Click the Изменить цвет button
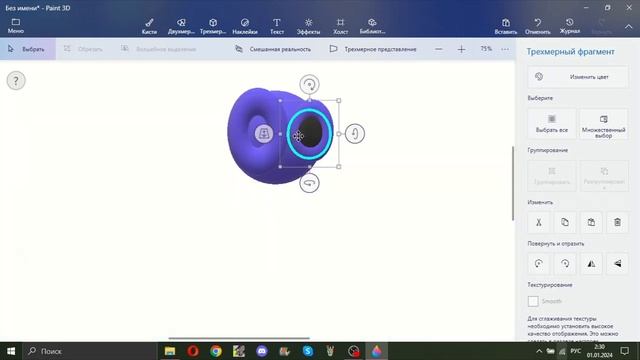Screen dimensions: 640x360 (578, 77)
